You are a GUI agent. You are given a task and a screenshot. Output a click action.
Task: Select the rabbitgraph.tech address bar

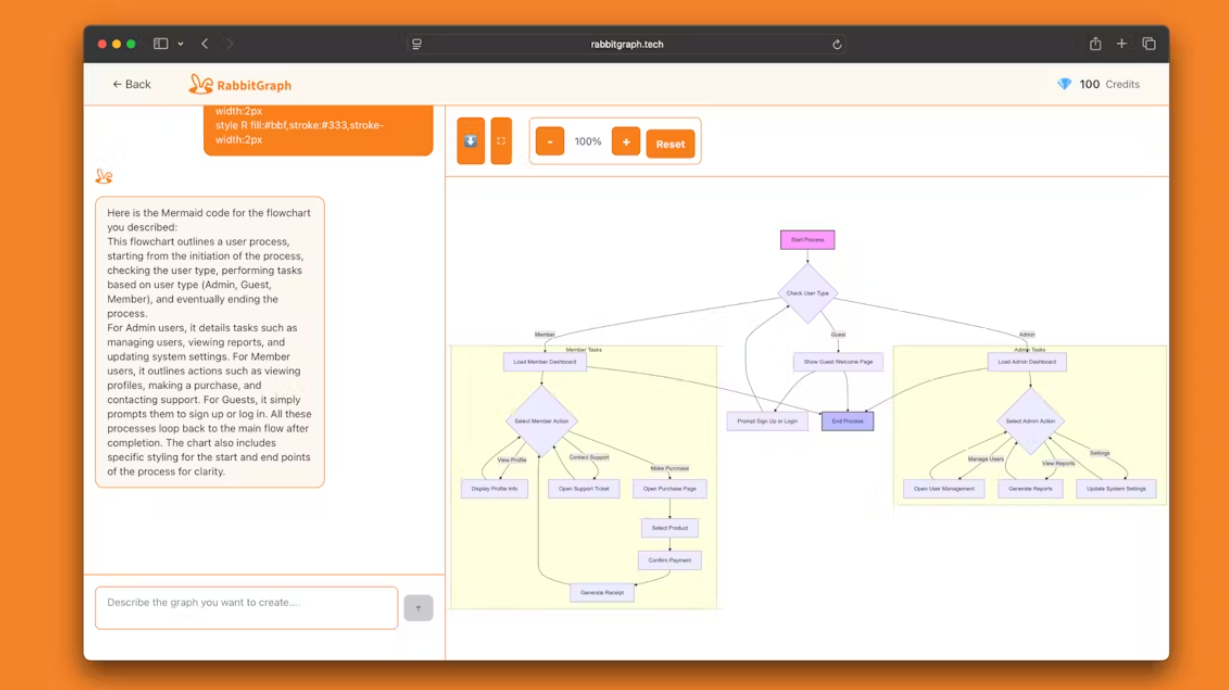627,43
